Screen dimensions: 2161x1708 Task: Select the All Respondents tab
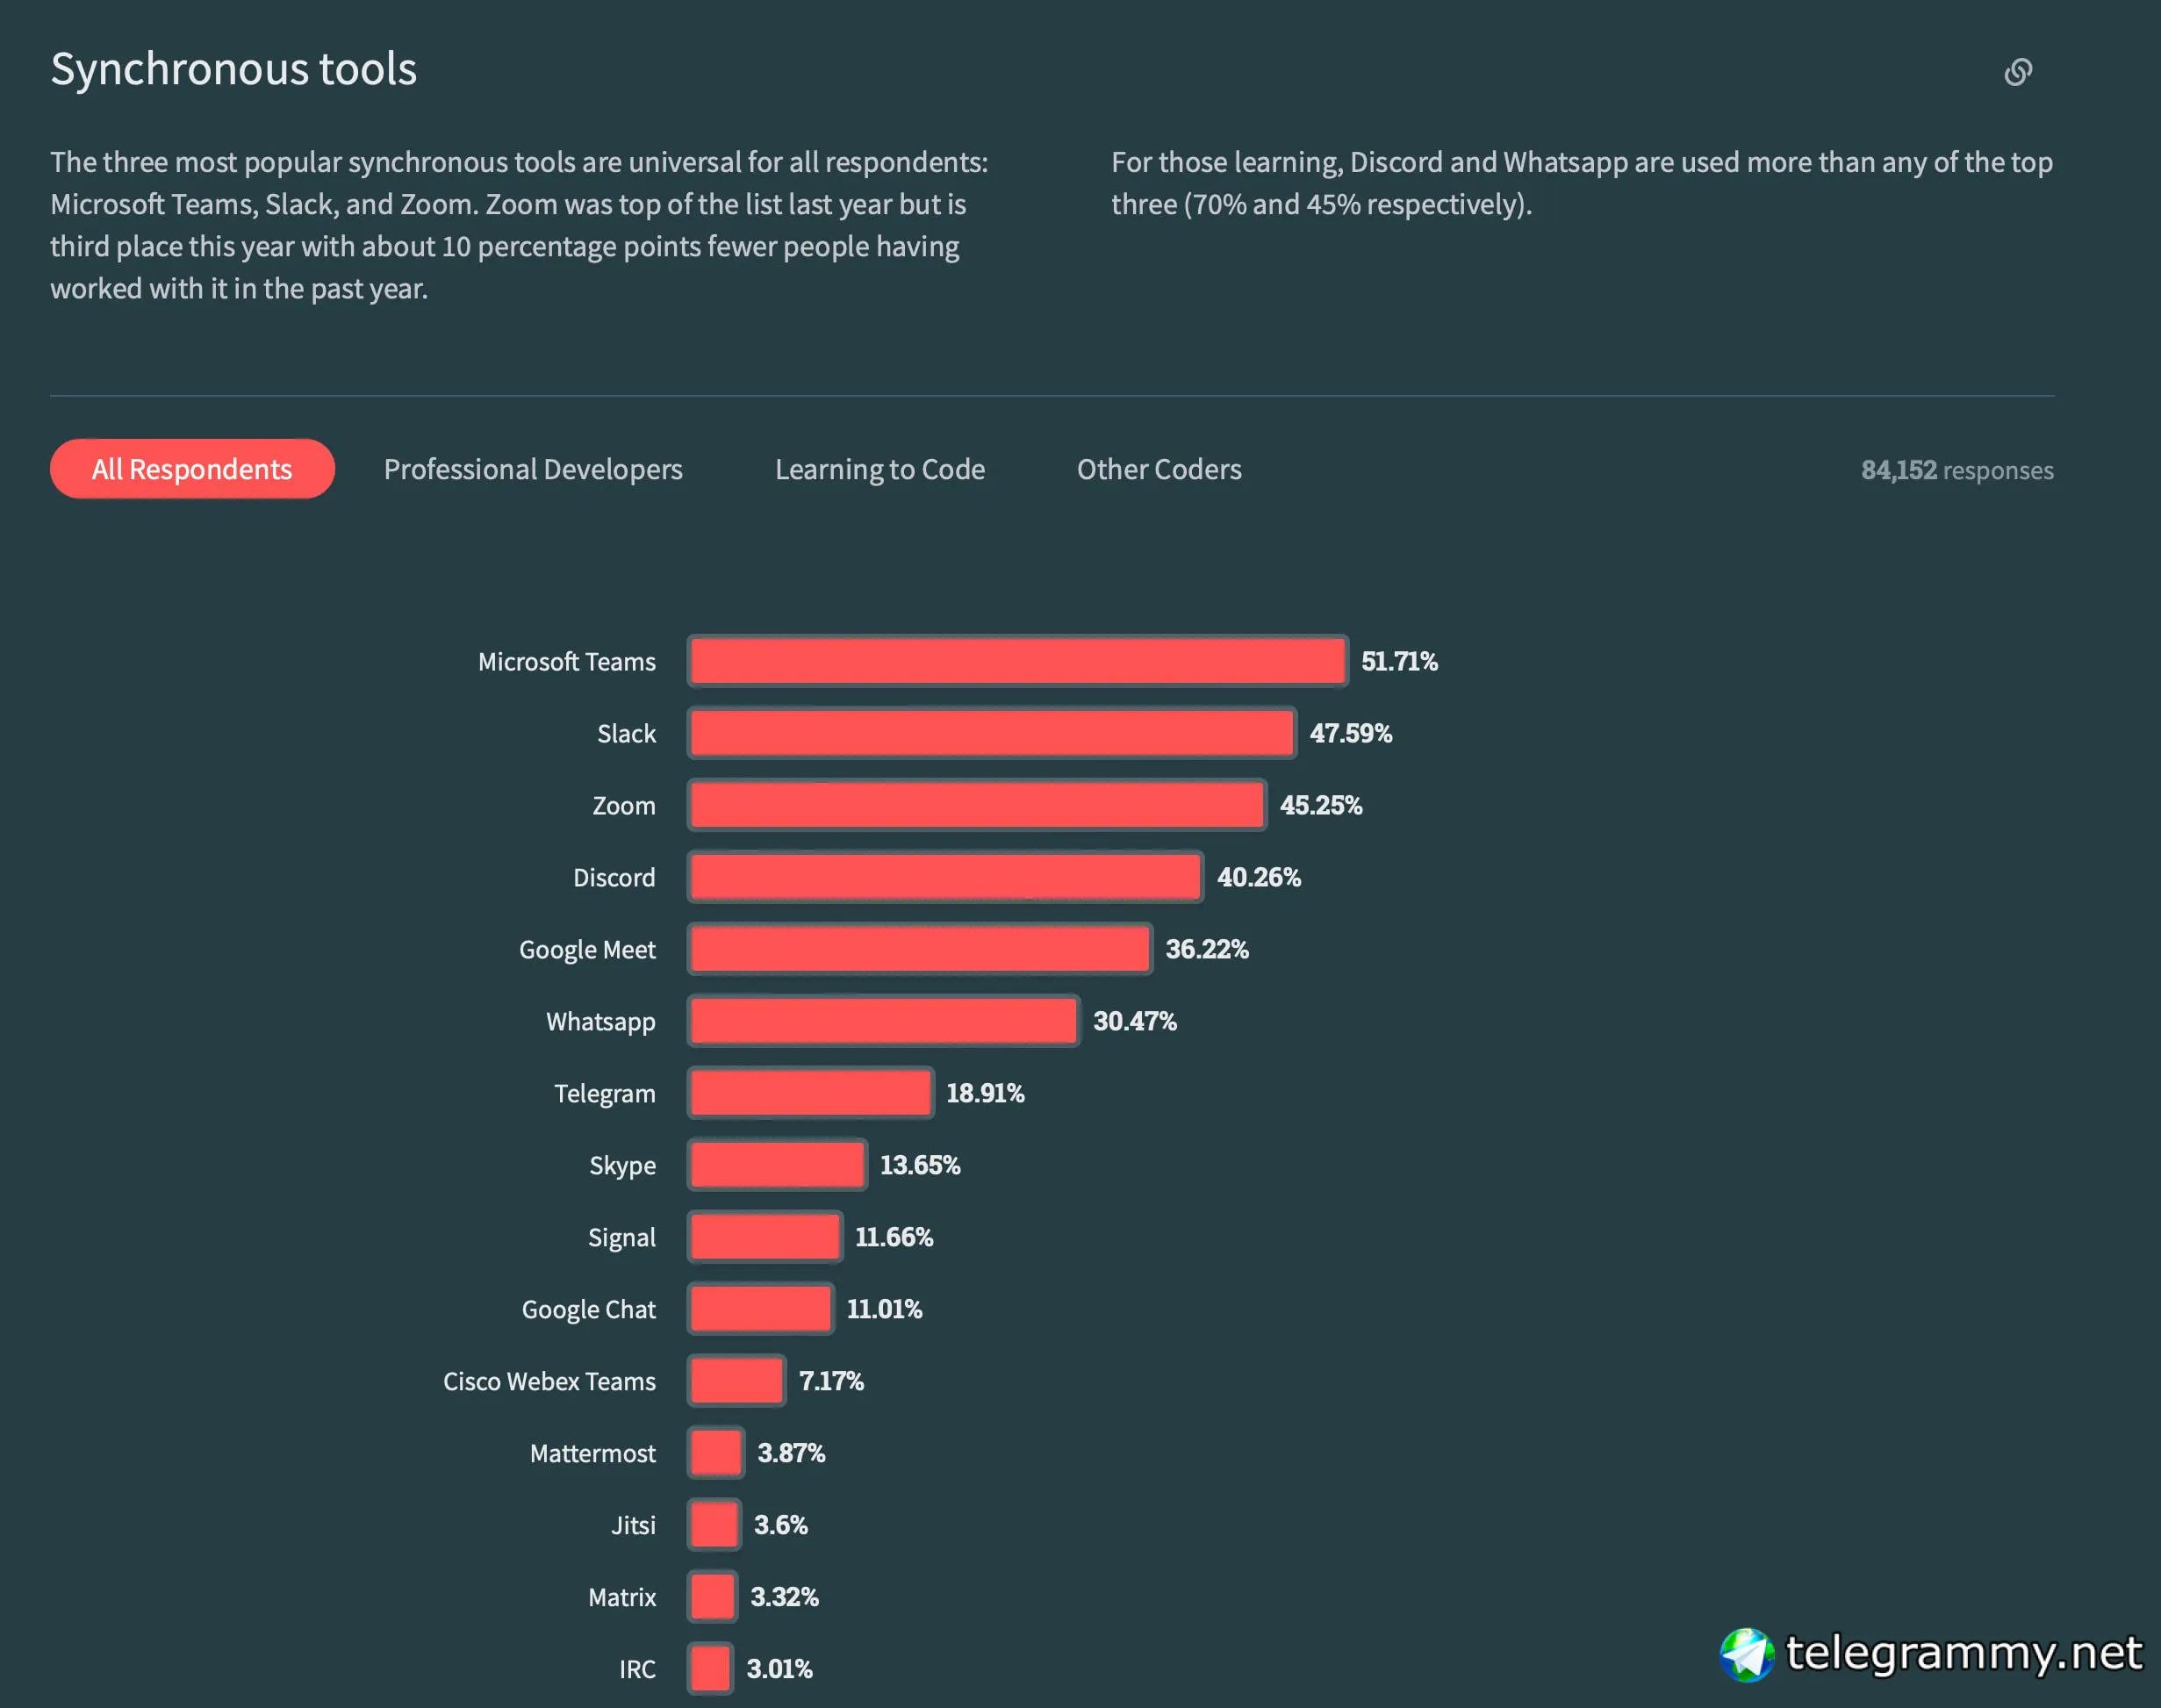click(x=192, y=469)
